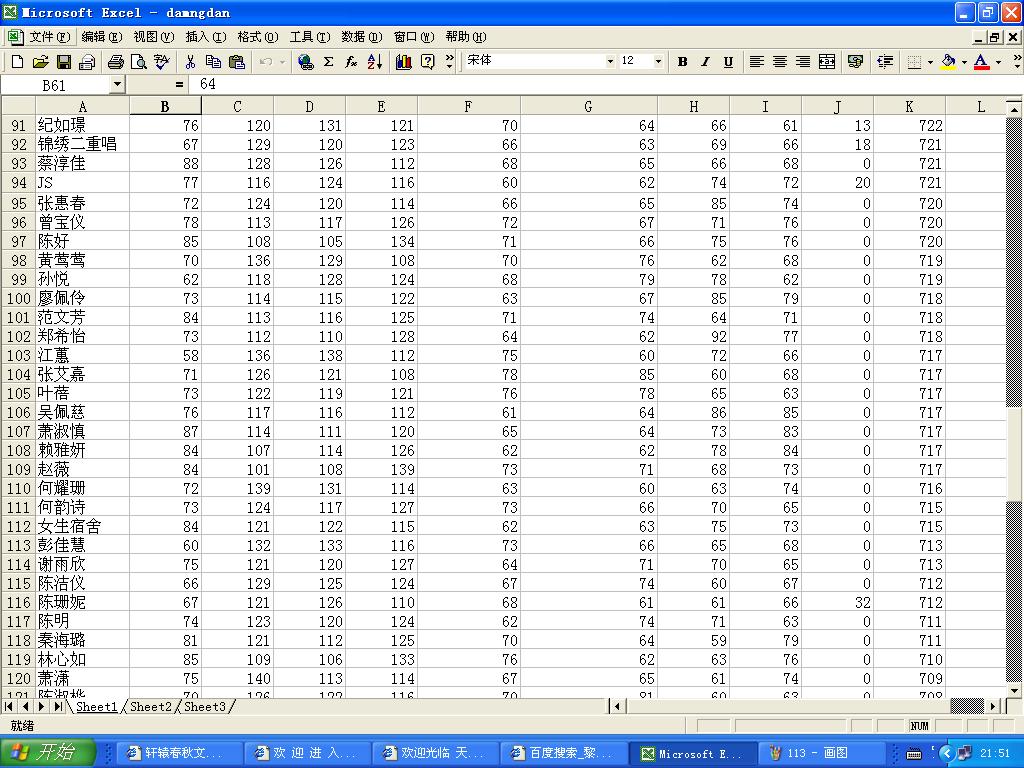Open the Print Preview tool

(x=138, y=62)
